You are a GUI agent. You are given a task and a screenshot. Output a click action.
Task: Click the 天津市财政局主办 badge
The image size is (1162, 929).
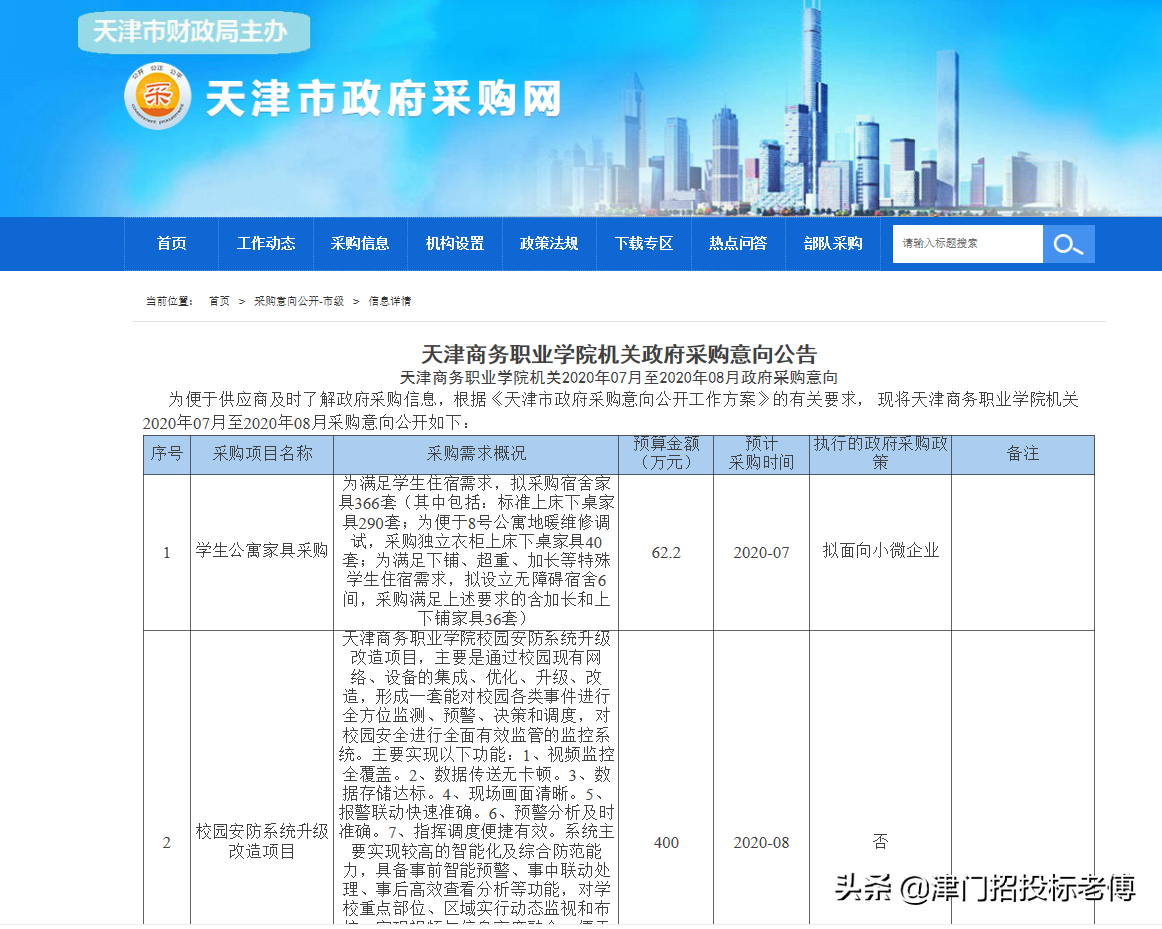click(193, 31)
